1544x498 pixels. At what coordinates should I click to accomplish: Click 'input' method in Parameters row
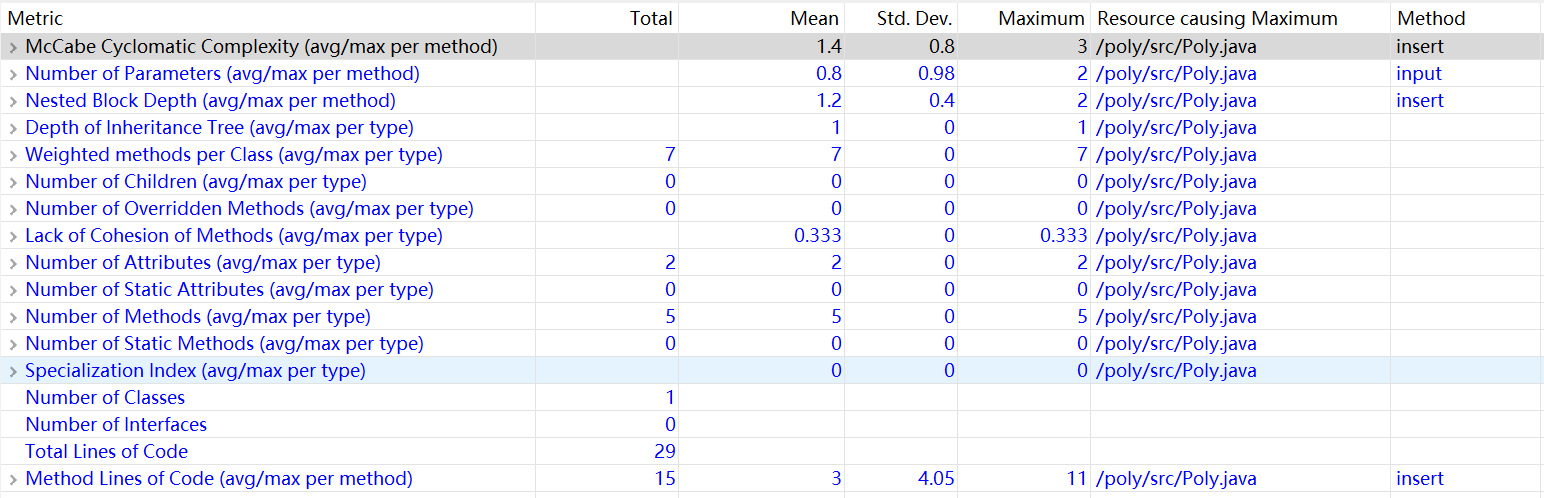point(1419,74)
